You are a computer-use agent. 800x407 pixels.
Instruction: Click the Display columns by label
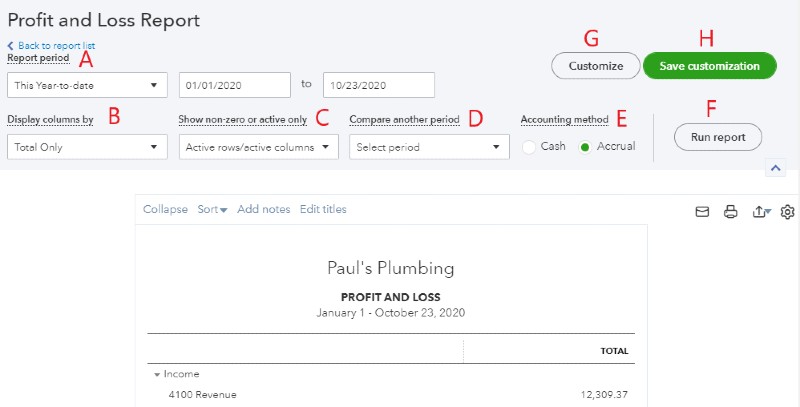click(x=50, y=119)
